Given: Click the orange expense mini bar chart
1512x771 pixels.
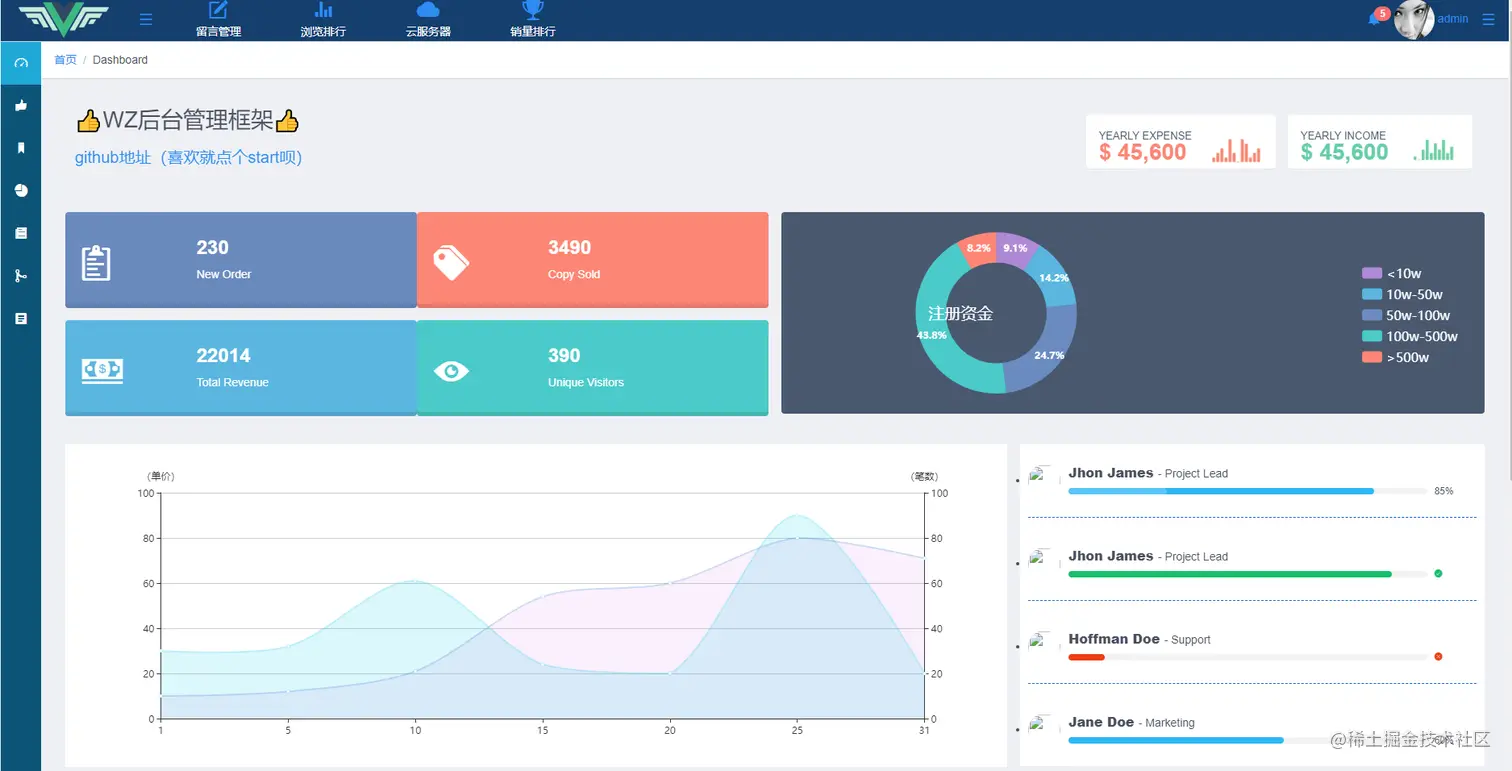Looking at the screenshot, I should pyautogui.click(x=1236, y=151).
